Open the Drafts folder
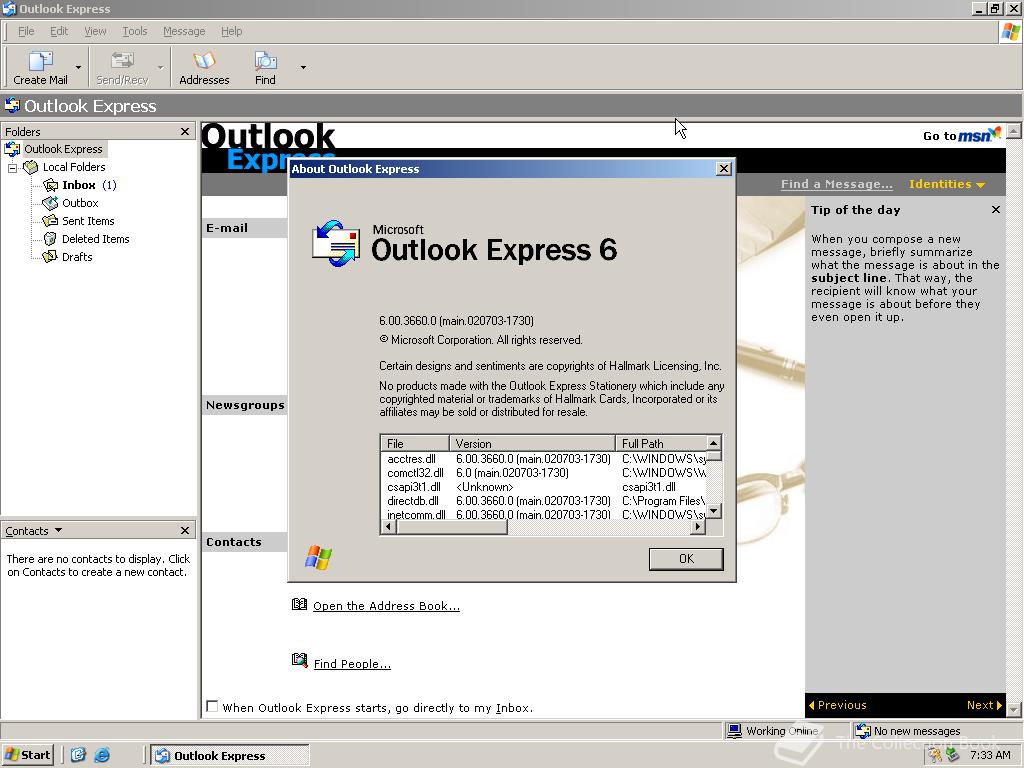 [76, 257]
